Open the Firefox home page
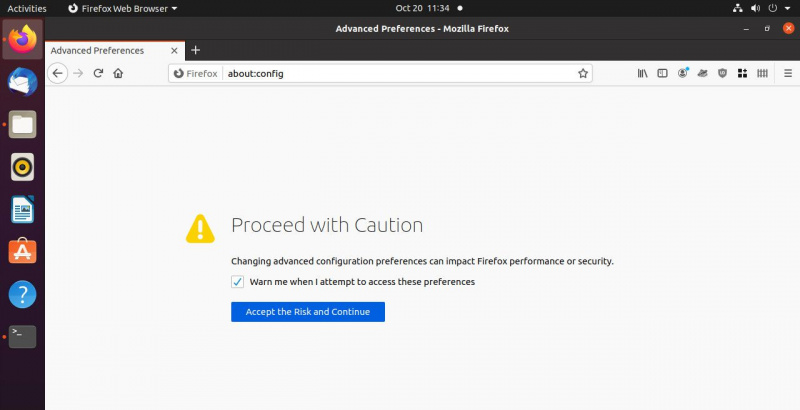This screenshot has height=410, width=800. tap(118, 73)
